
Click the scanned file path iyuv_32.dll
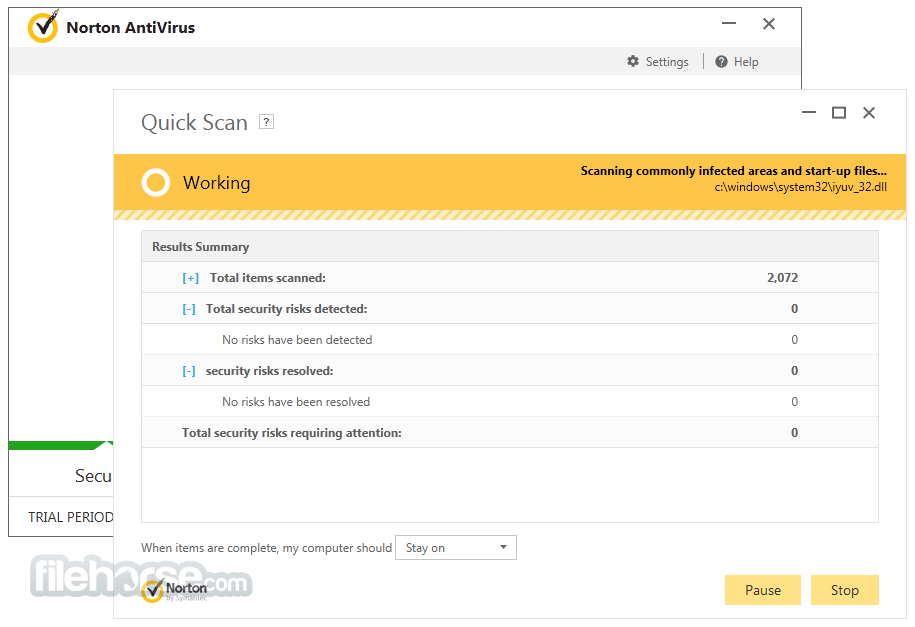801,187
